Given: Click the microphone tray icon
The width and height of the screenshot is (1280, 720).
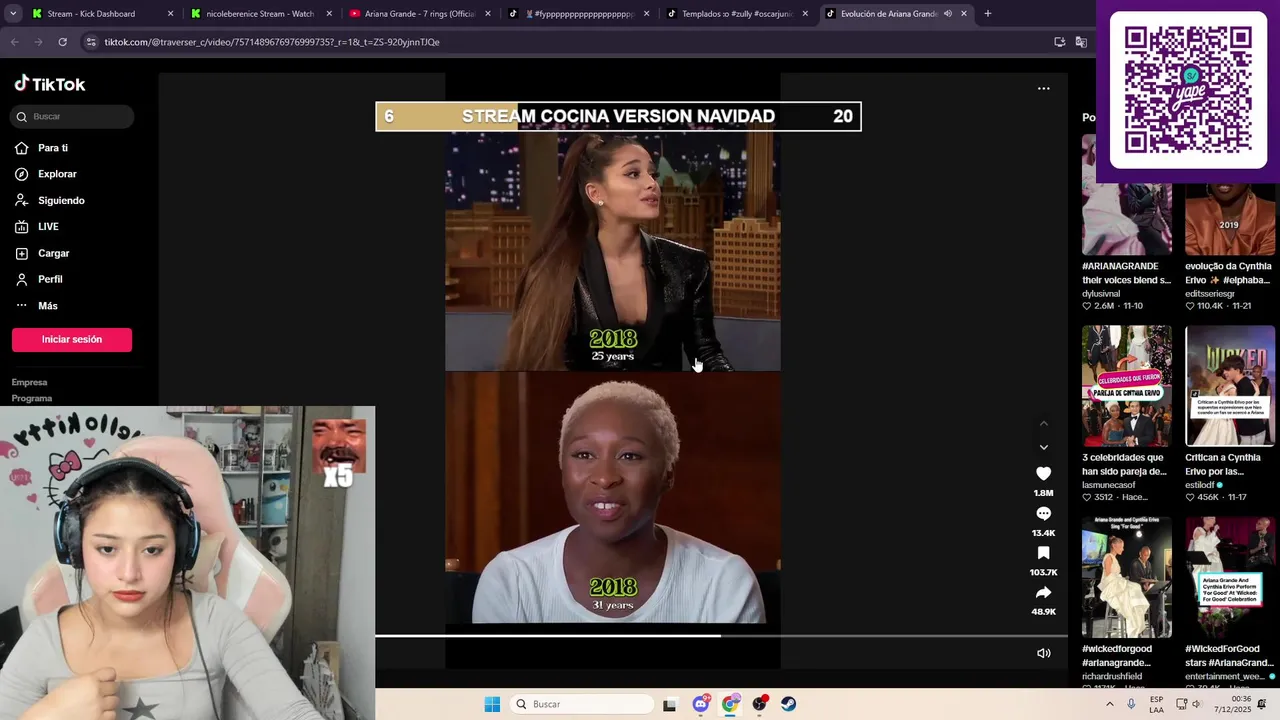Looking at the screenshot, I should (1131, 704).
